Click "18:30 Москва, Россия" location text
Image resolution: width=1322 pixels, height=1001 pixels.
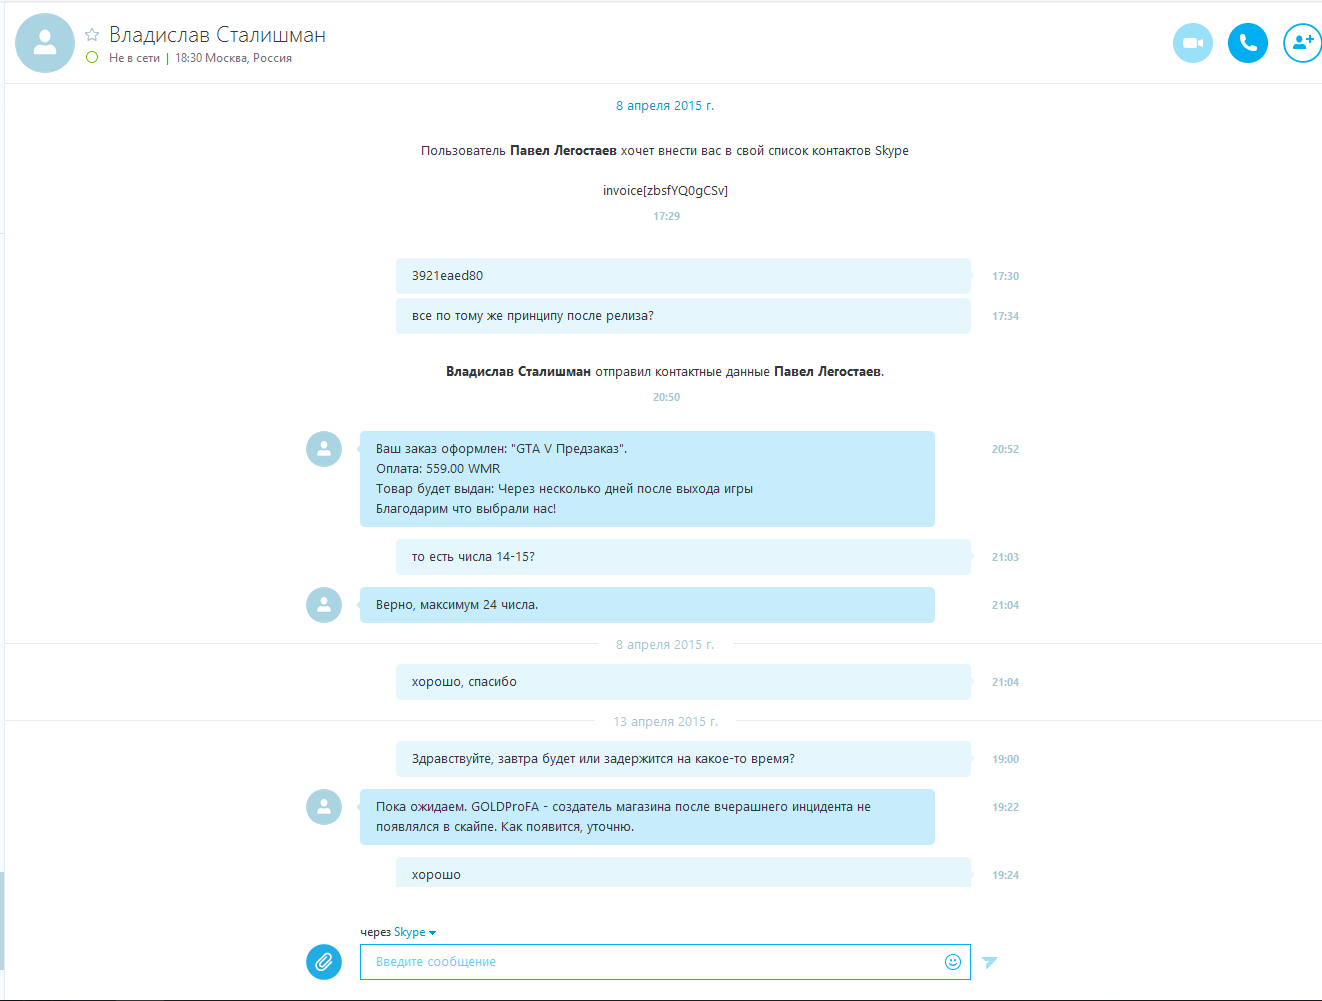(233, 58)
